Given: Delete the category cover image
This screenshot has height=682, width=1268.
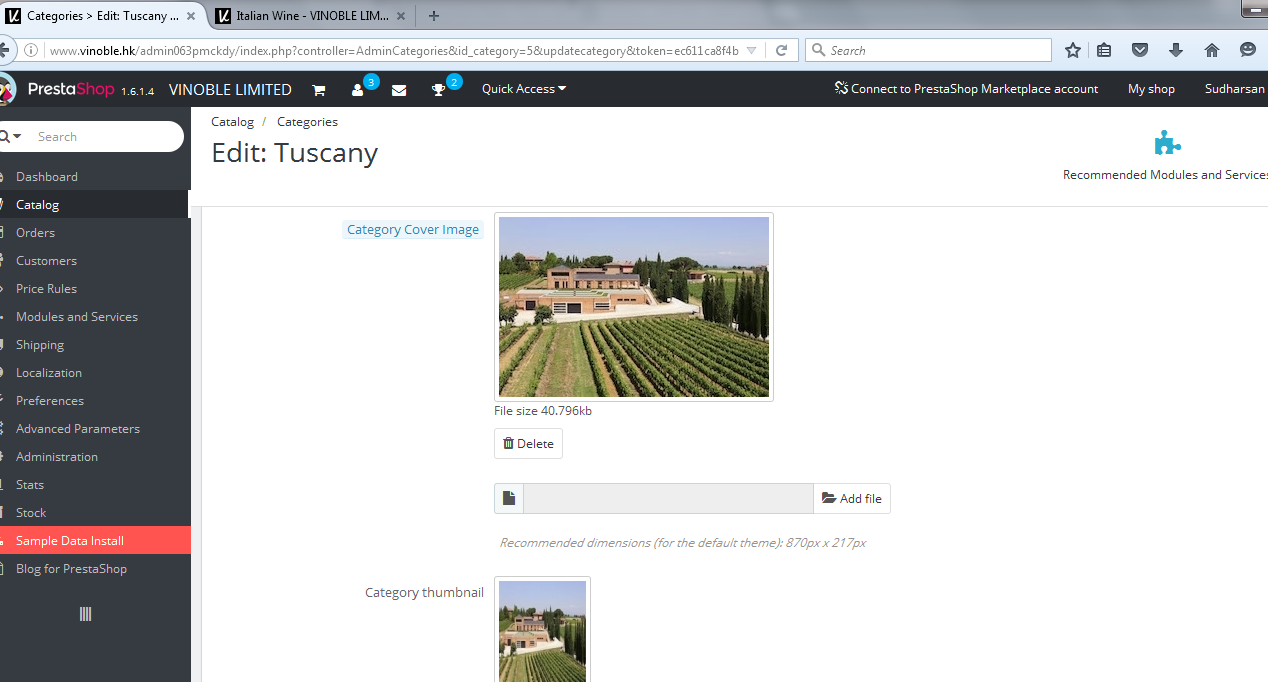Looking at the screenshot, I should 528,443.
